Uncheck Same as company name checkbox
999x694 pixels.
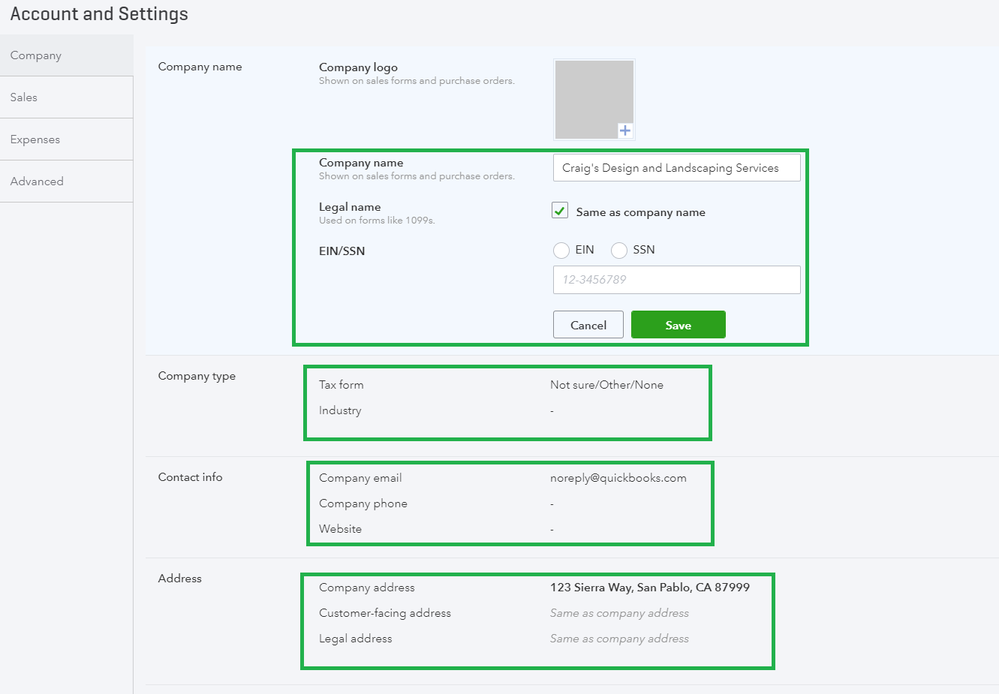point(561,211)
